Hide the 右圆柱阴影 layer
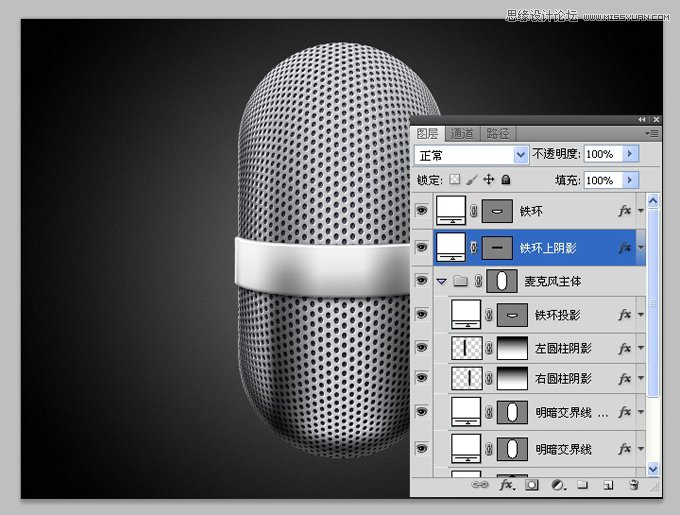 (422, 378)
